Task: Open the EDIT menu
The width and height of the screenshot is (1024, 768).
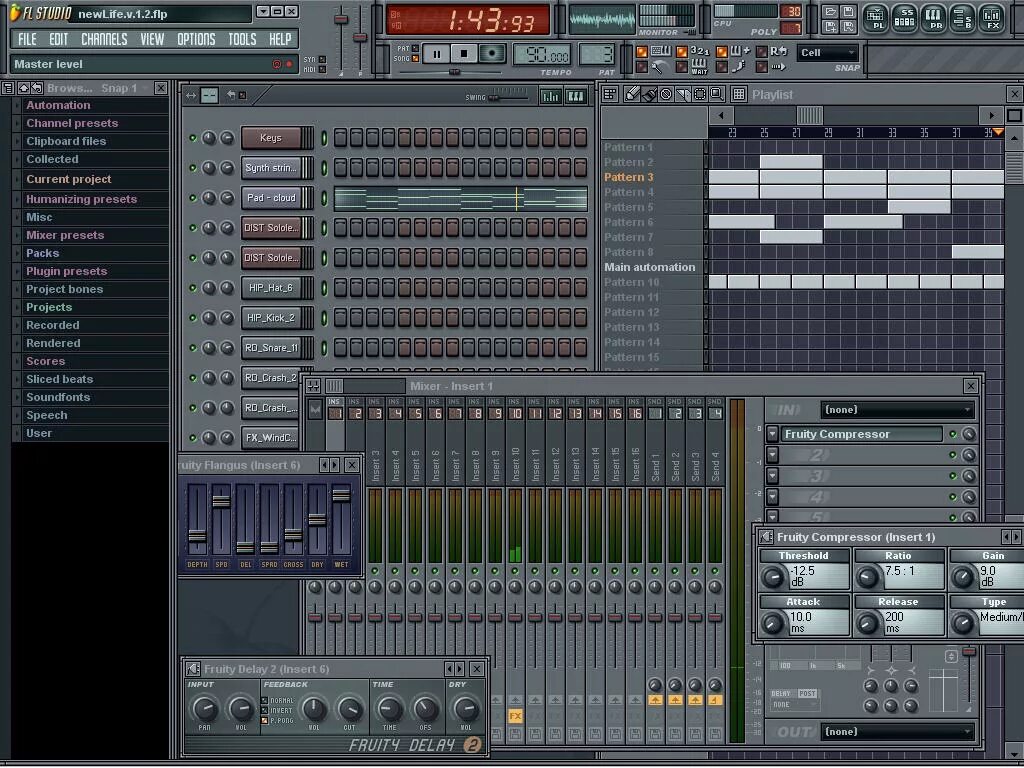Action: (59, 39)
